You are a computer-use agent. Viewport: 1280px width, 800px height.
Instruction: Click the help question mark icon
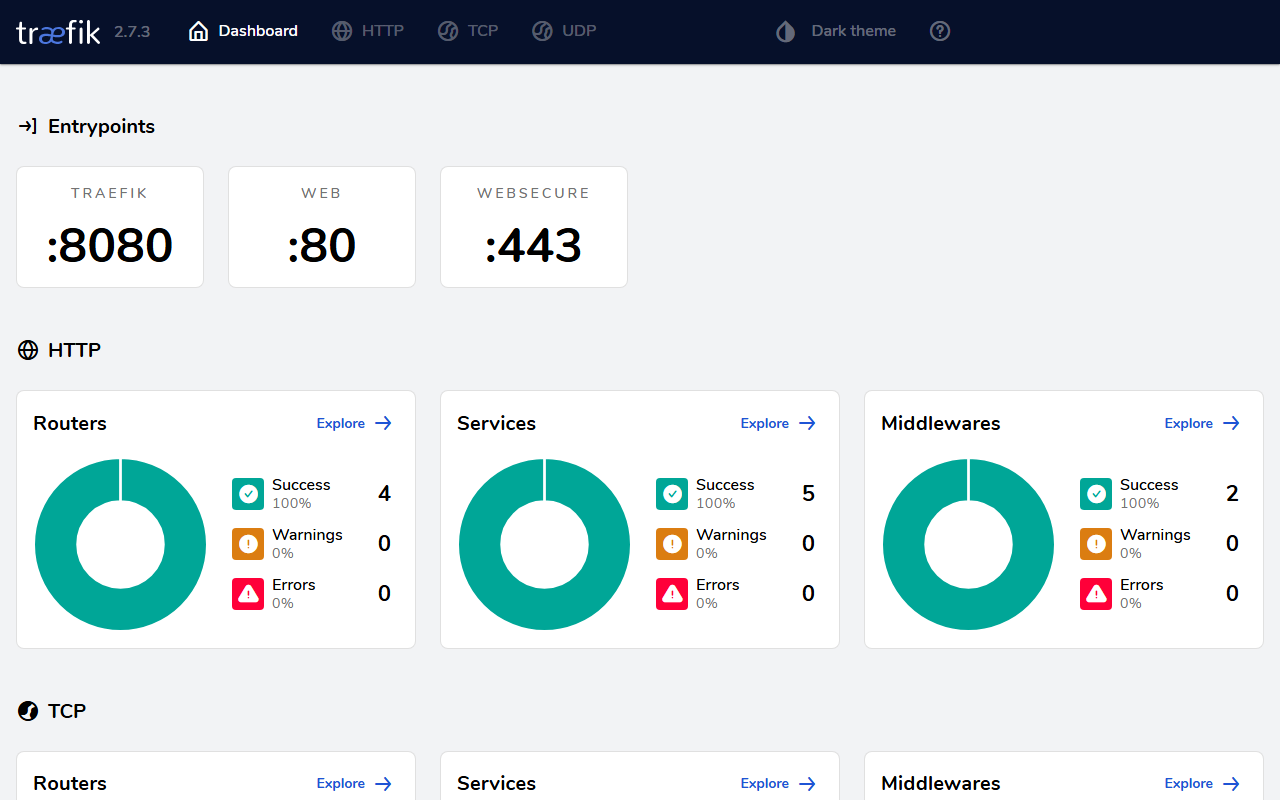coord(940,31)
